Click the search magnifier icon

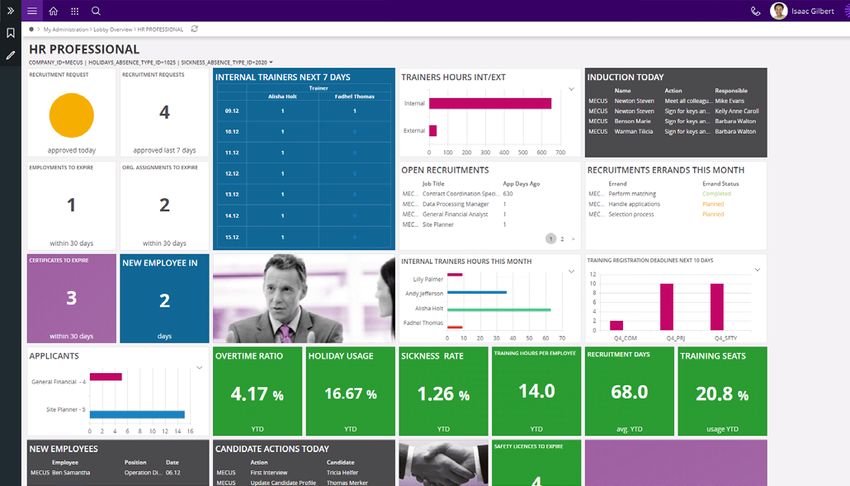click(96, 11)
